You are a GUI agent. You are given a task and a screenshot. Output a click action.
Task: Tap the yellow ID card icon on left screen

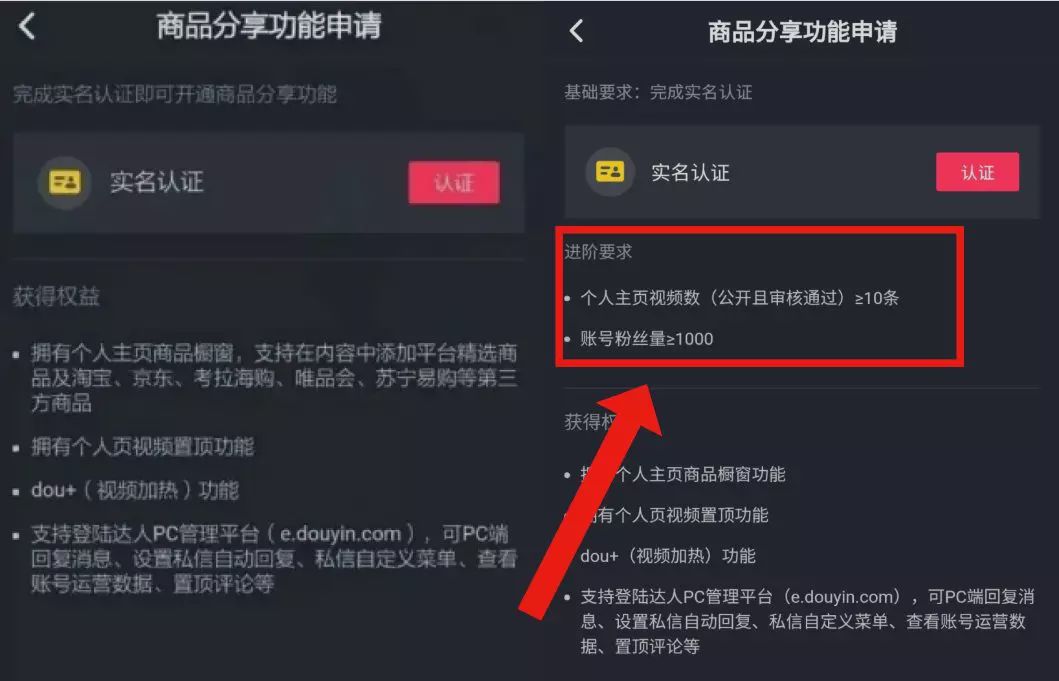click(64, 182)
